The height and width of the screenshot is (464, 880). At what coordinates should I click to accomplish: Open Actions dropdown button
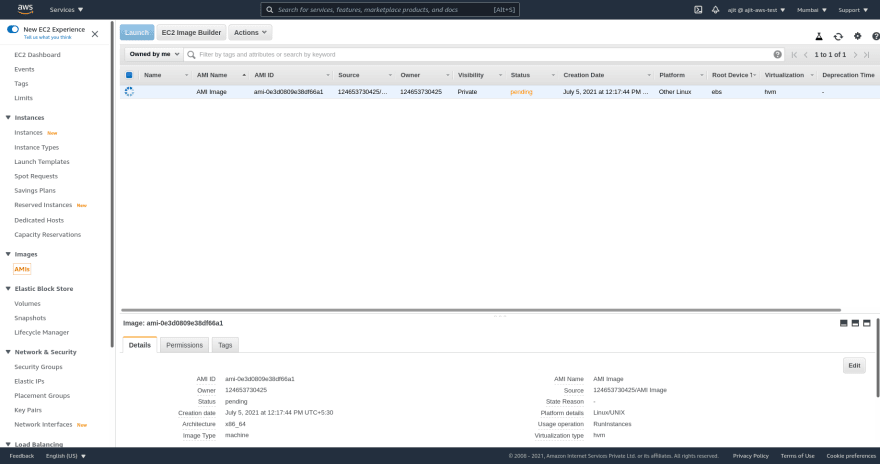tap(250, 33)
